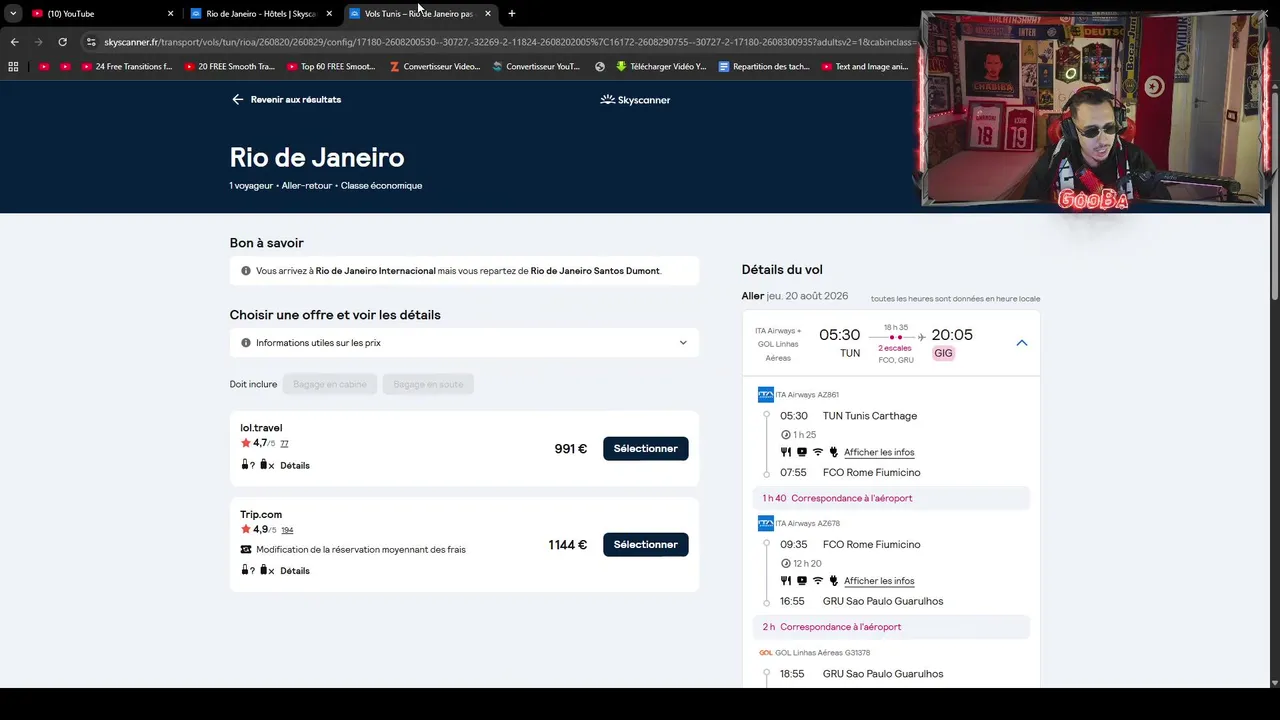
Task: Focus the skyscanner.fr address bar
Action: pos(510,42)
